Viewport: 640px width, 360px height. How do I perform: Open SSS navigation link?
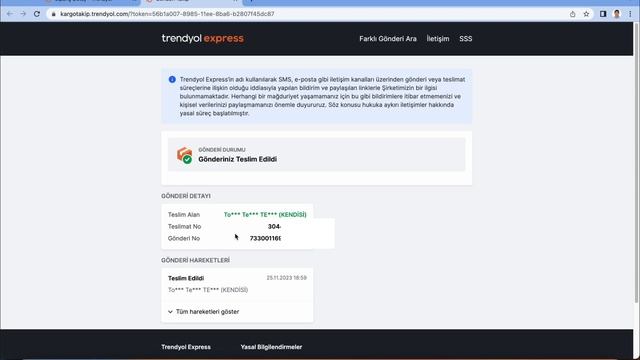(x=465, y=39)
